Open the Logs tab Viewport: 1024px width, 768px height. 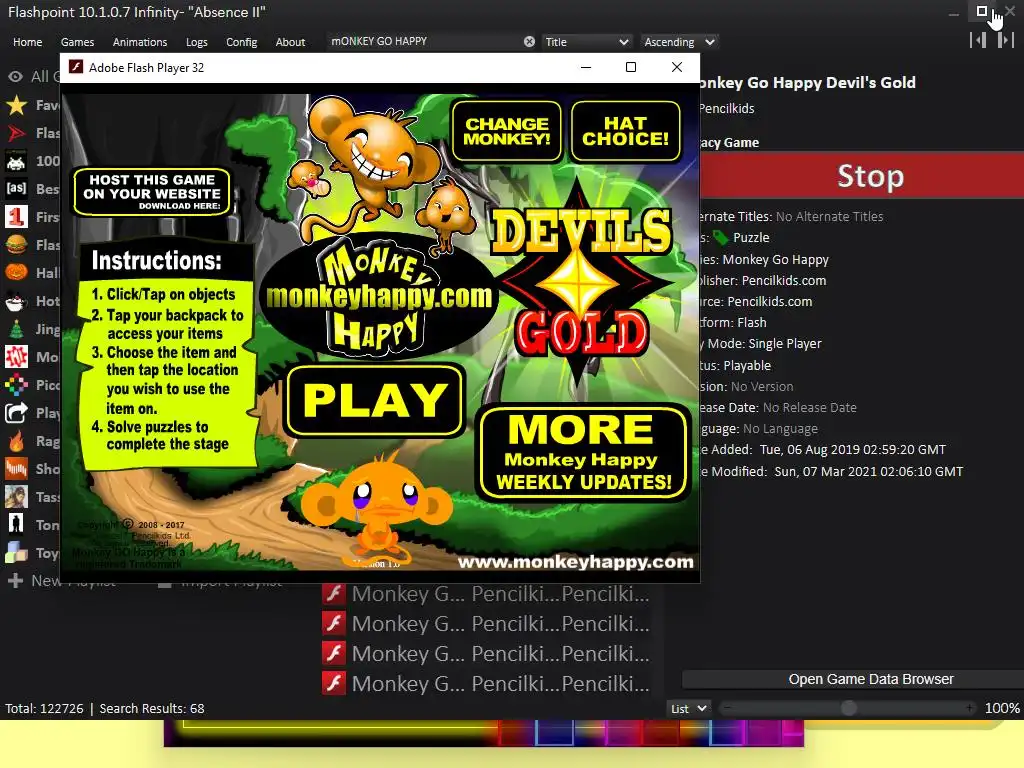[x=197, y=42]
